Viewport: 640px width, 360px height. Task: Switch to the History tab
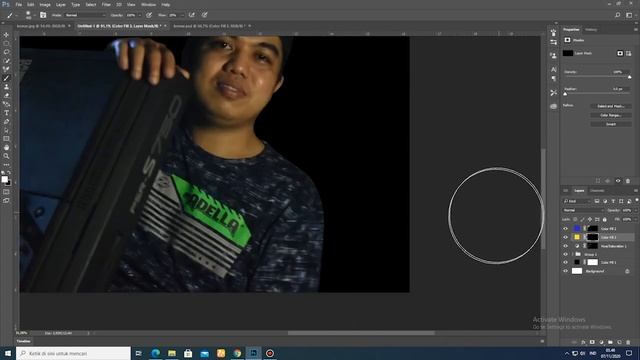[591, 29]
